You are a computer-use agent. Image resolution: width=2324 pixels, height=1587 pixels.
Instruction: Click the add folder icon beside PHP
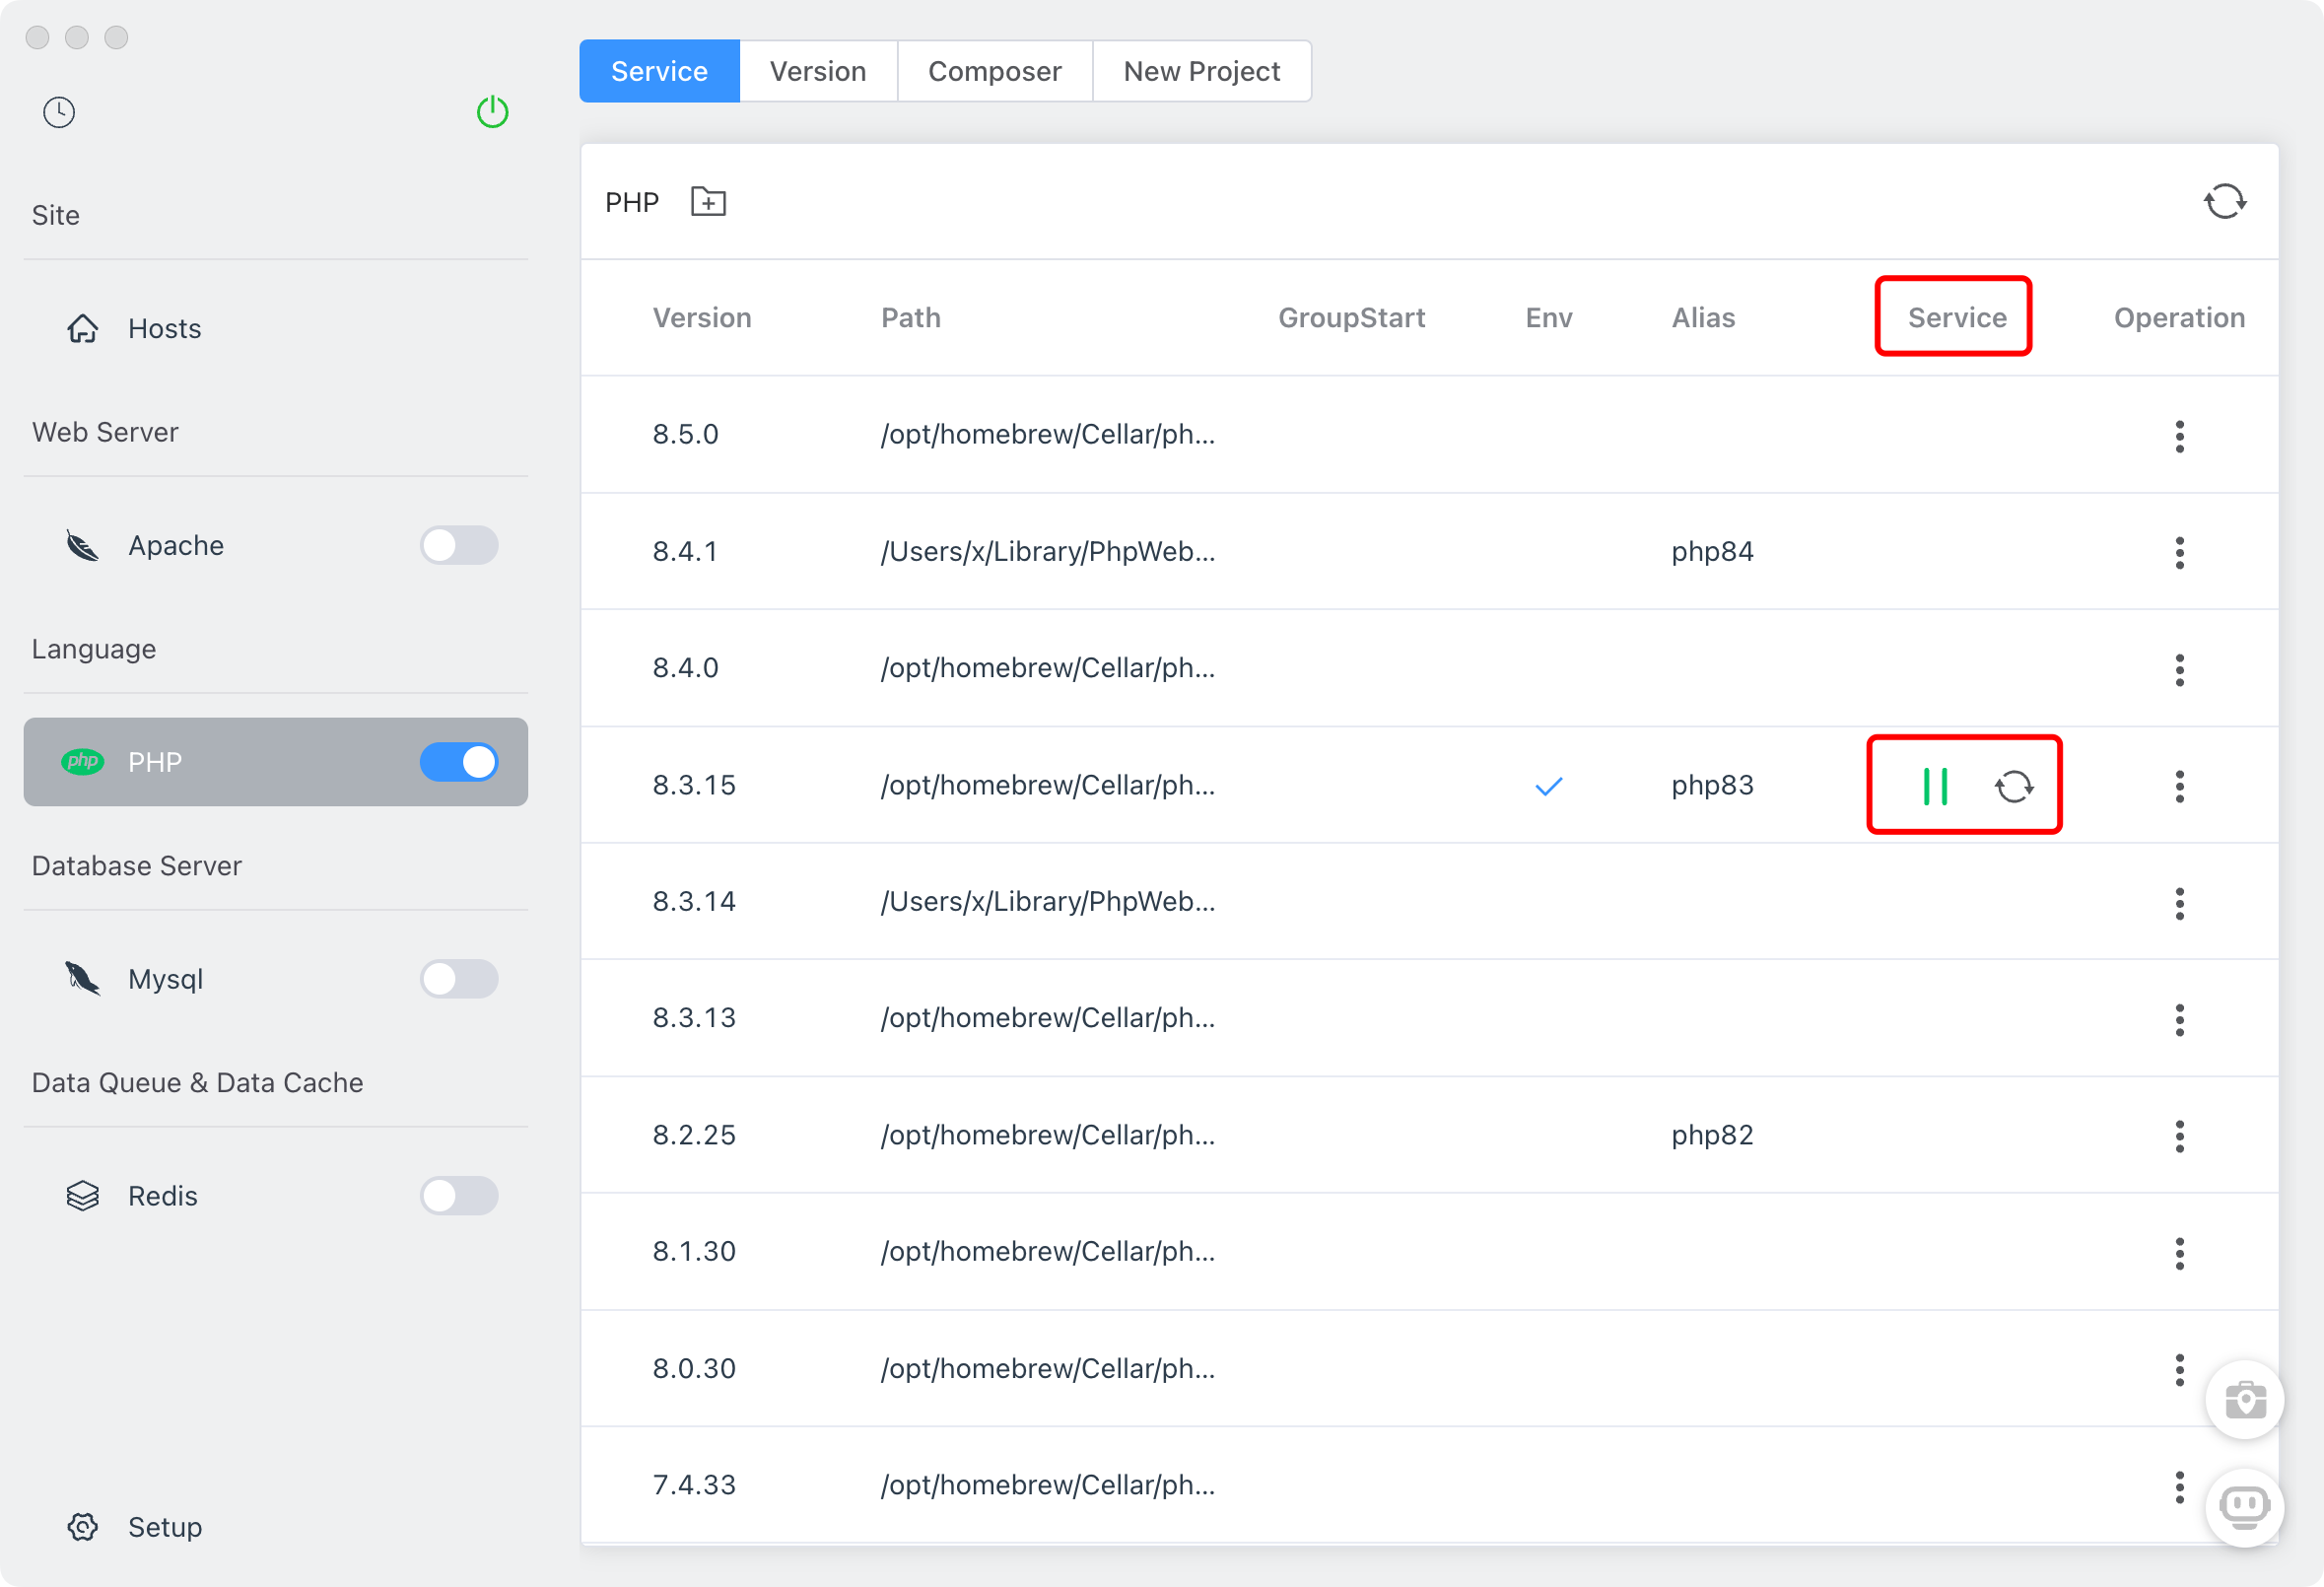pyautogui.click(x=708, y=202)
